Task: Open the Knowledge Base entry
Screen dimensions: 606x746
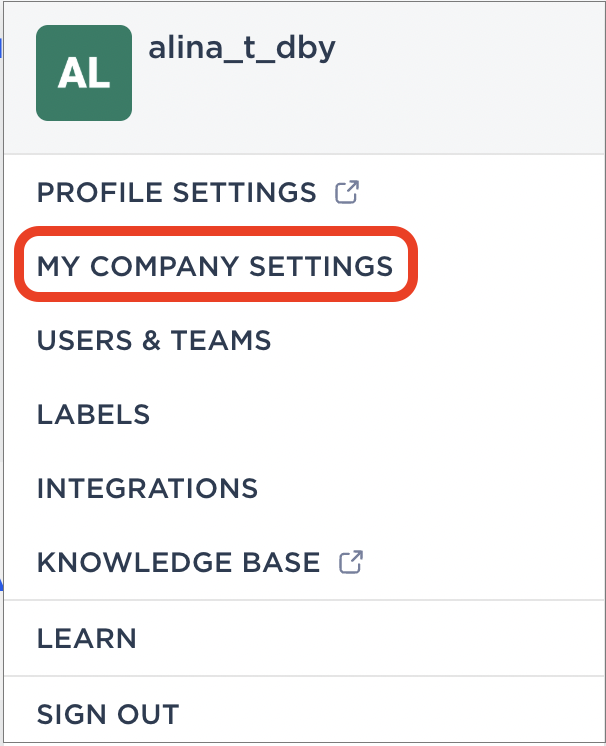Action: [178, 562]
